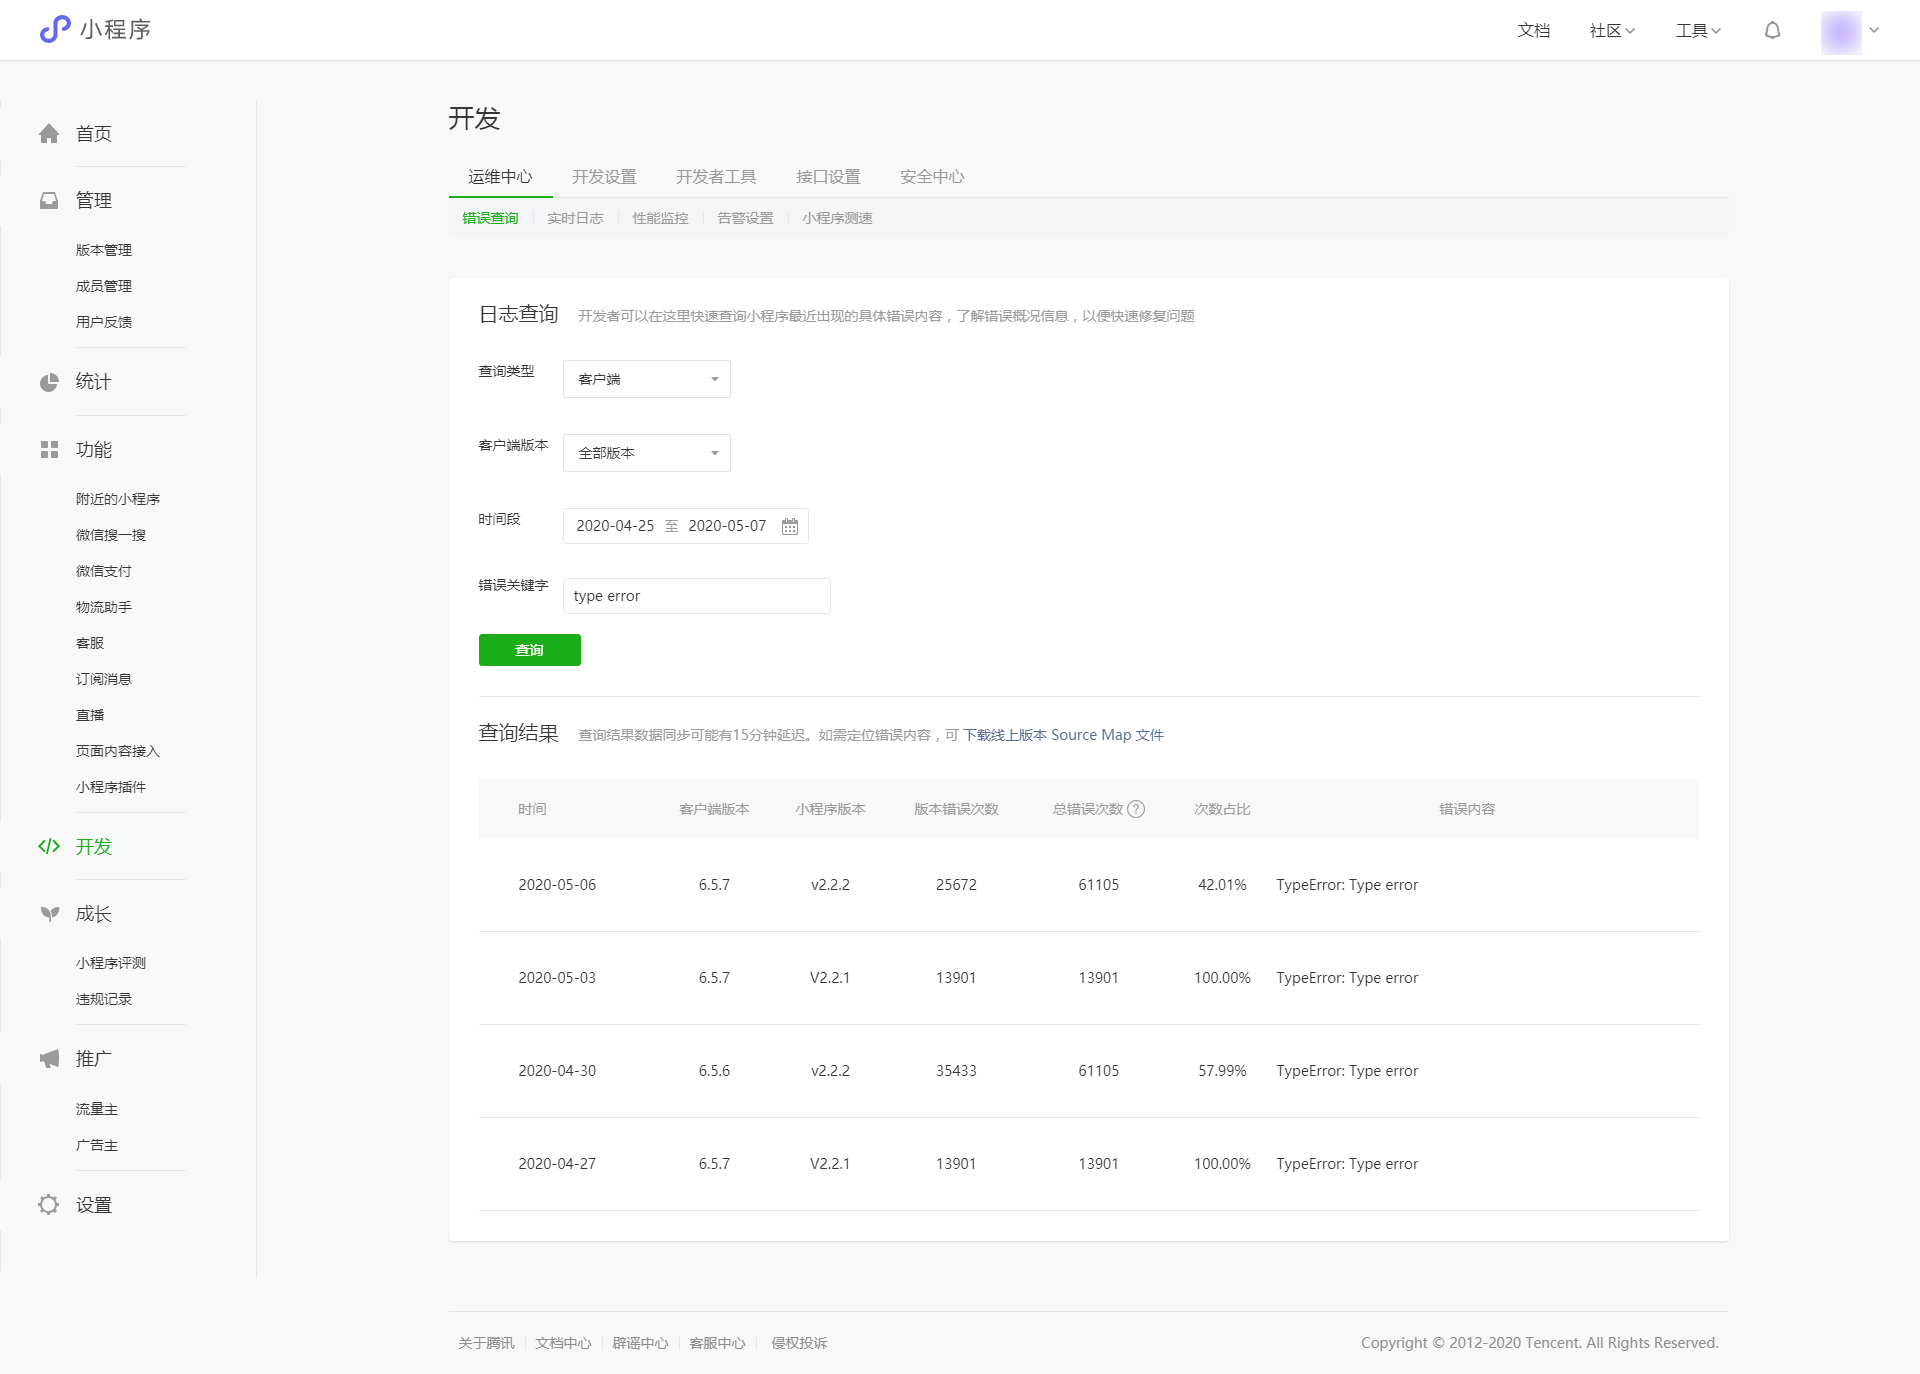The height and width of the screenshot is (1374, 1920).
Task: Select the 实时日志 sub-tab
Action: click(x=575, y=218)
